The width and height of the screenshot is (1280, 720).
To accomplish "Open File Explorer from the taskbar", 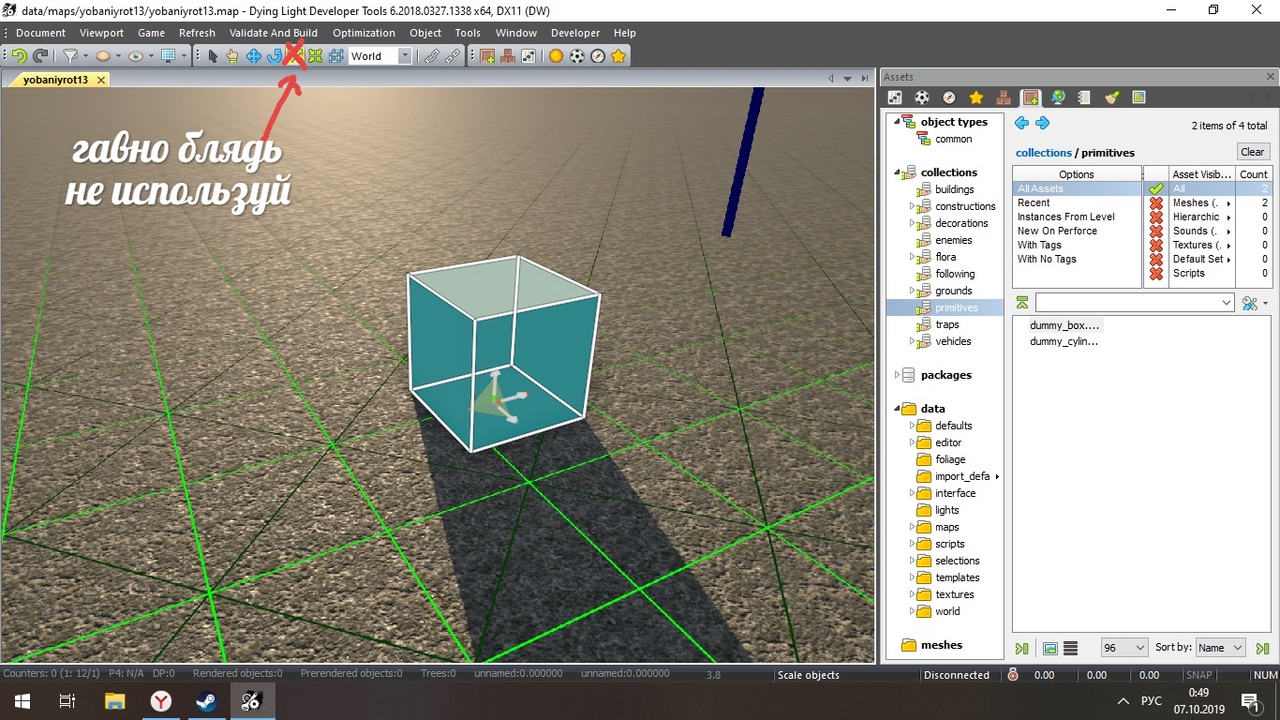I will (114, 701).
